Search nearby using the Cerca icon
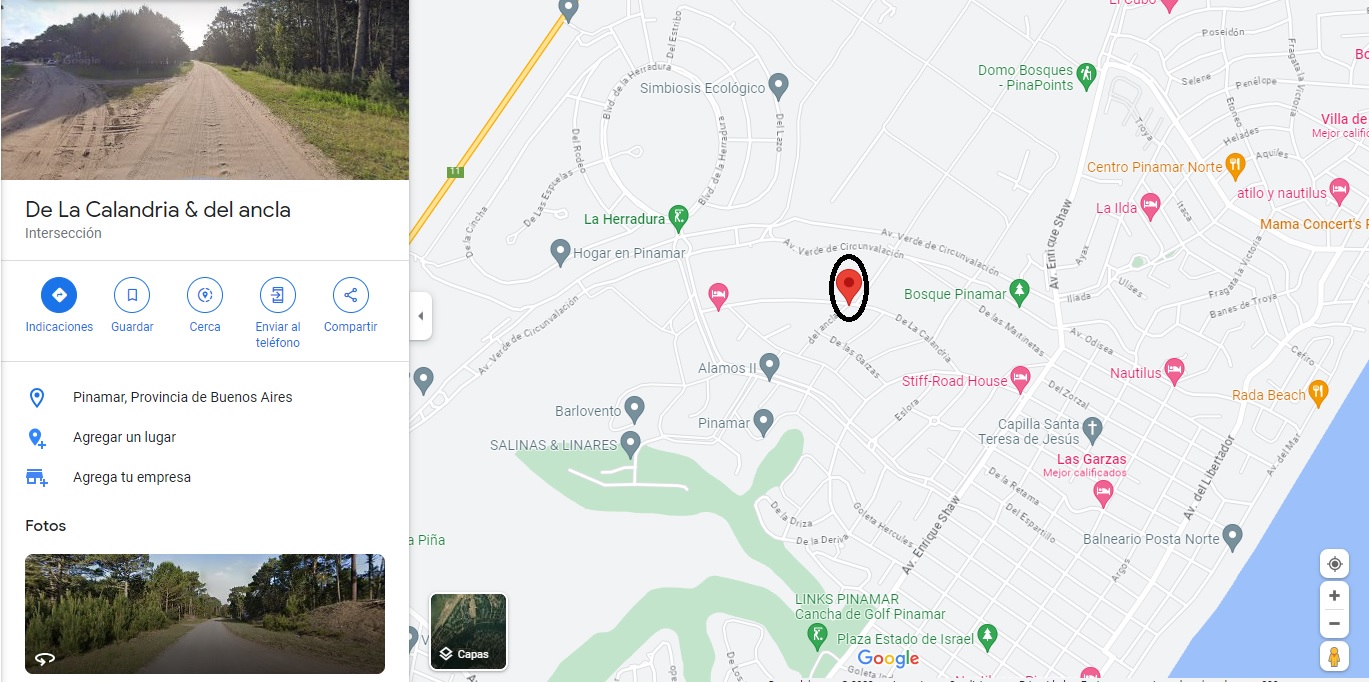 click(205, 295)
